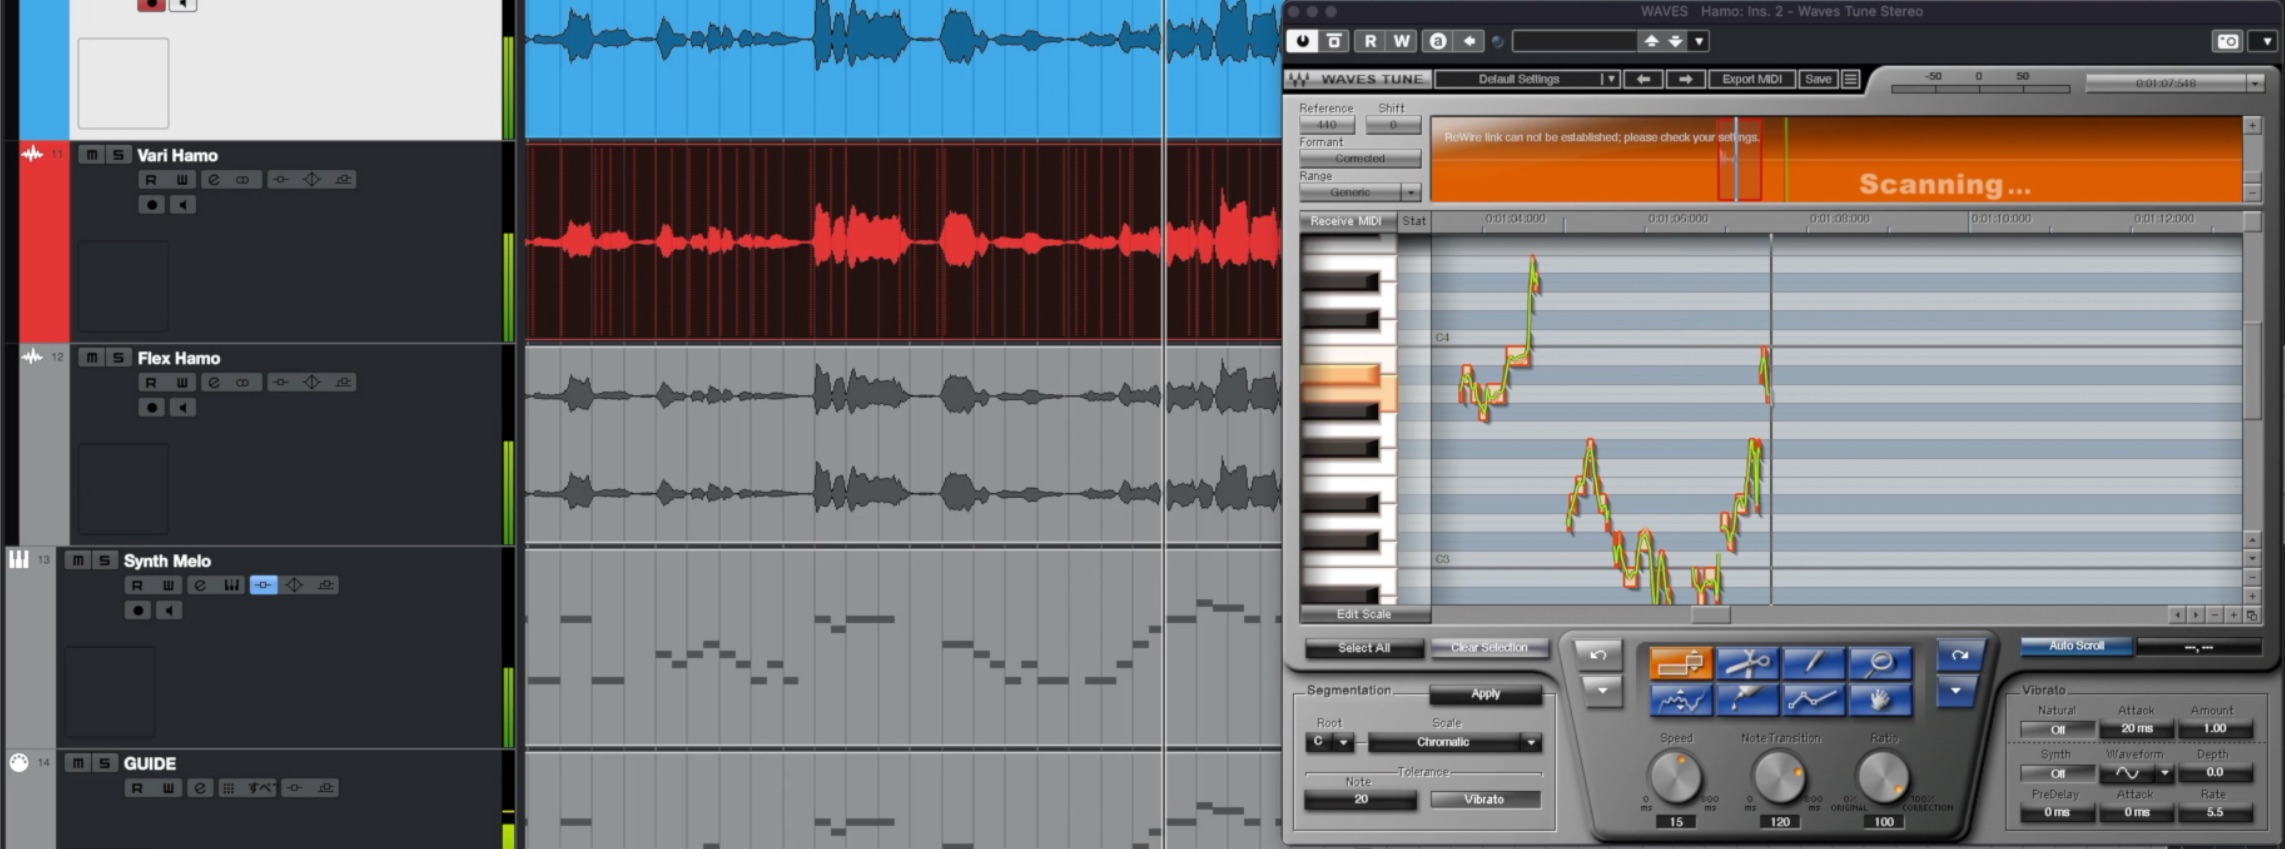Click the Select All button
The height and width of the screenshot is (849, 2285).
1364,648
